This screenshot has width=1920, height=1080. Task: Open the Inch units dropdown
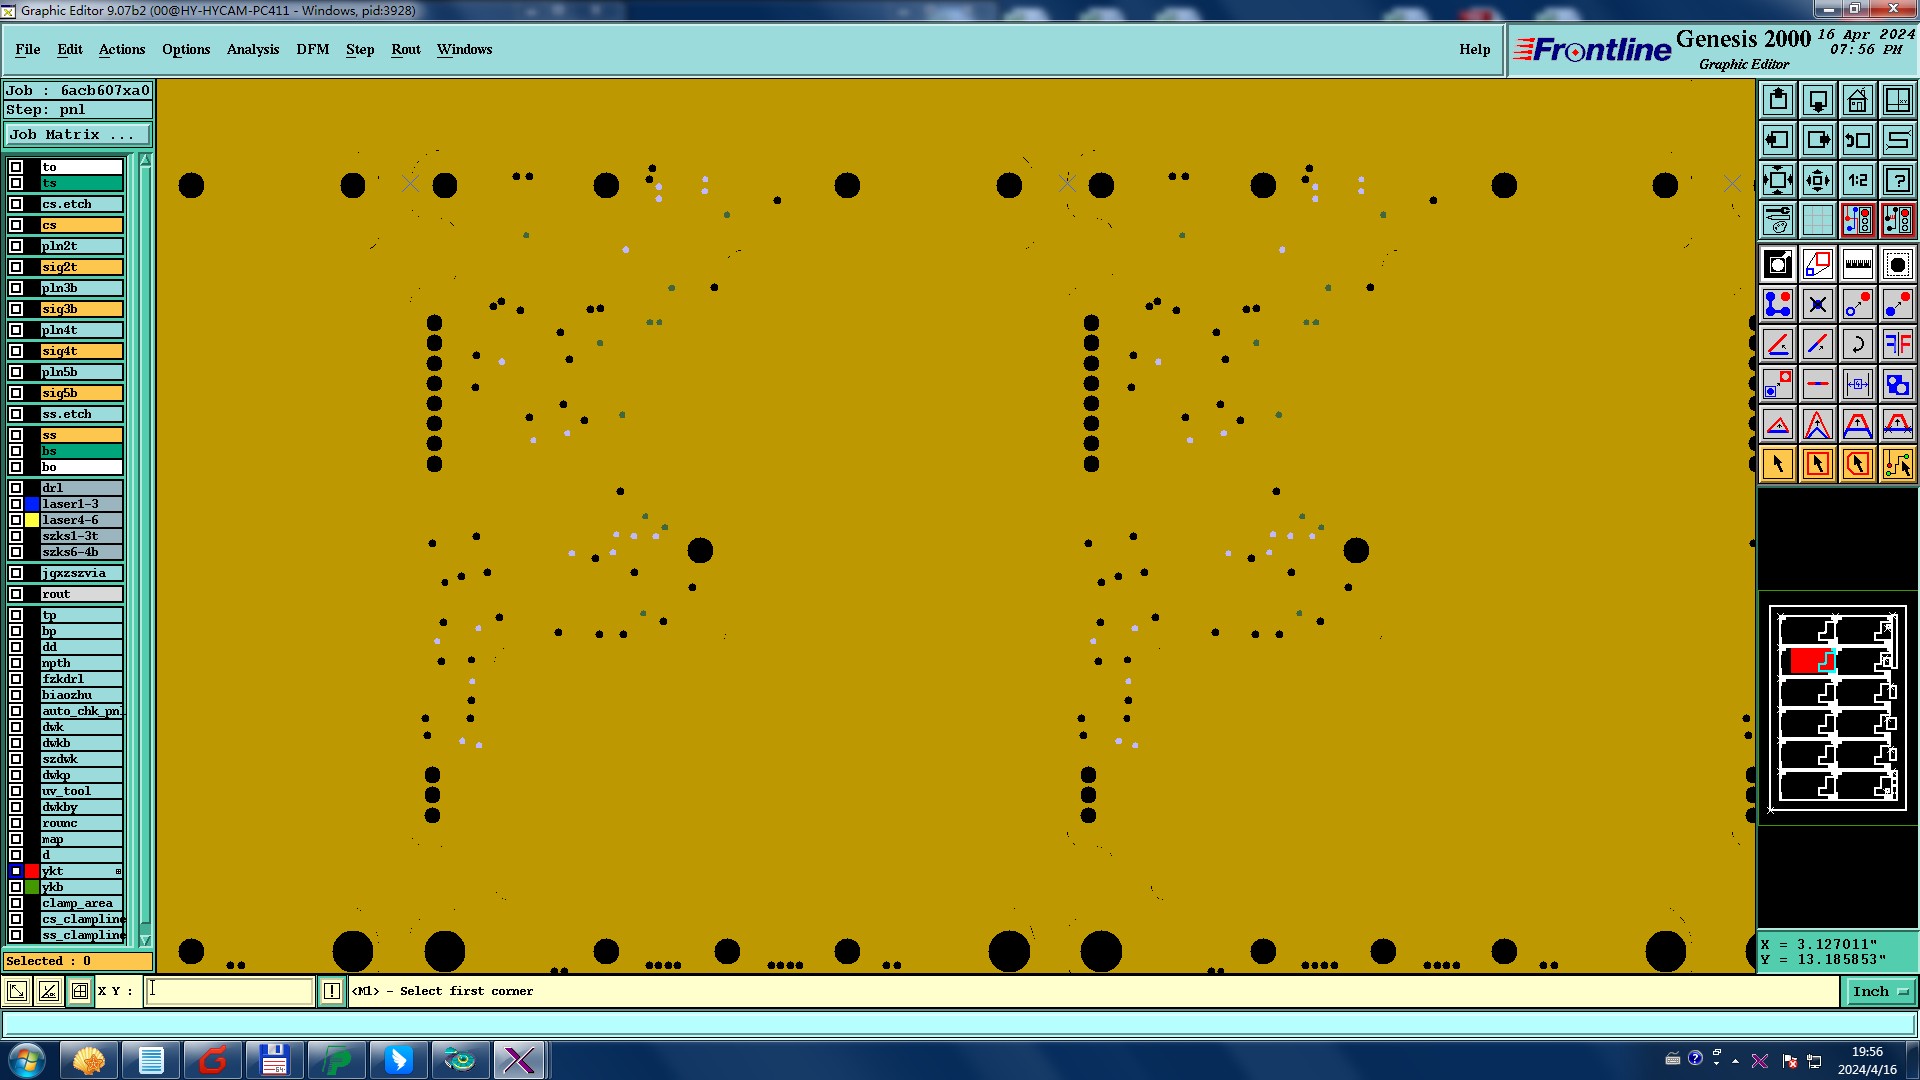tap(1879, 991)
